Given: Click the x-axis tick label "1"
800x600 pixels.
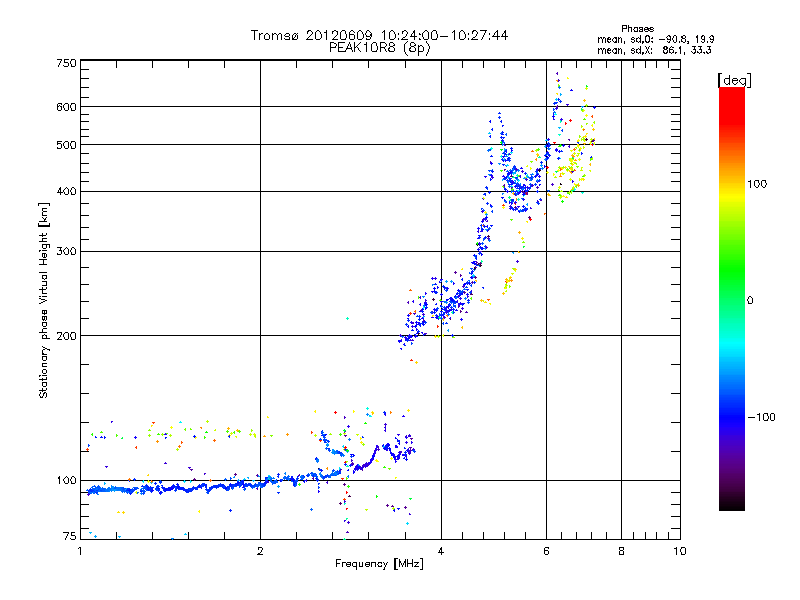Looking at the screenshot, I should [x=80, y=551].
